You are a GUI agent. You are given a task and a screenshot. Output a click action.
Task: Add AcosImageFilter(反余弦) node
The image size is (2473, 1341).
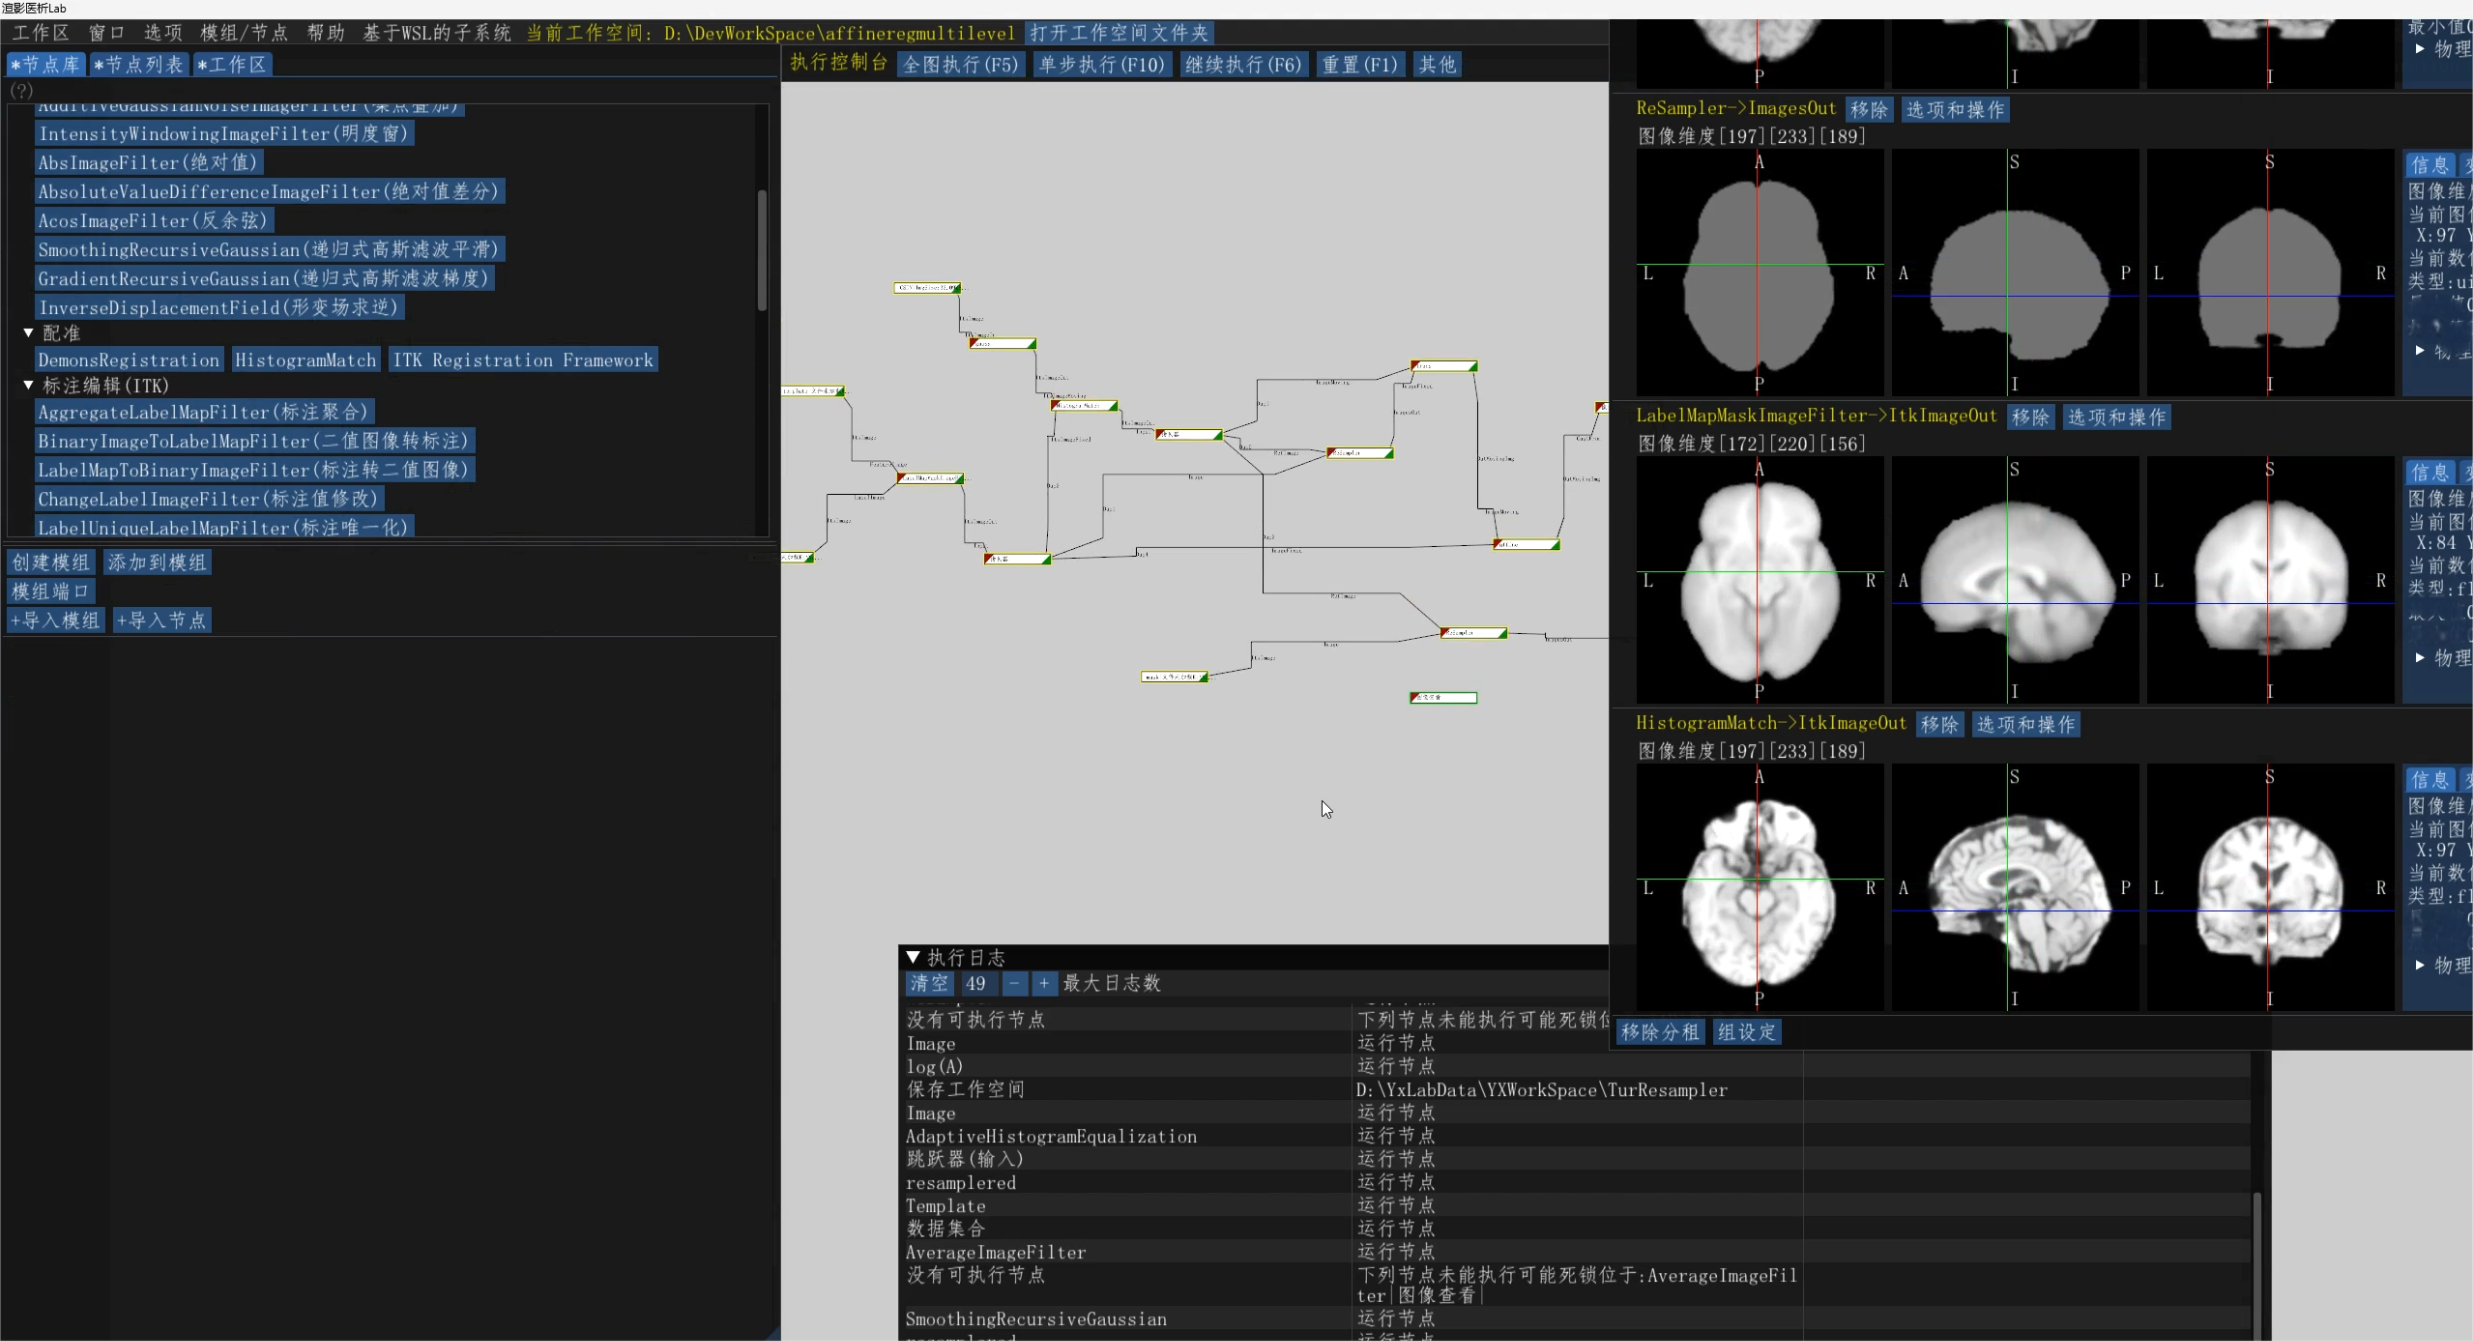(153, 220)
